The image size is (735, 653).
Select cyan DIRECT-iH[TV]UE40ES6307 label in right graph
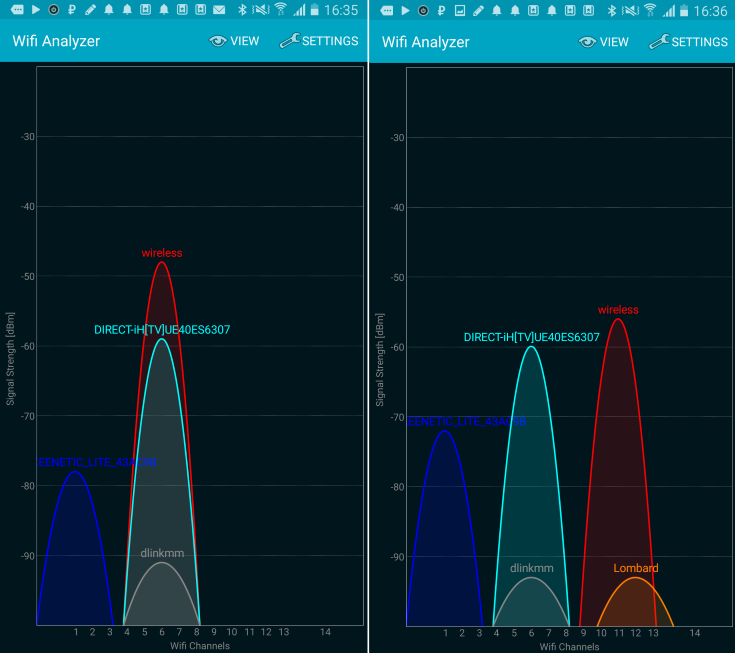[532, 338]
